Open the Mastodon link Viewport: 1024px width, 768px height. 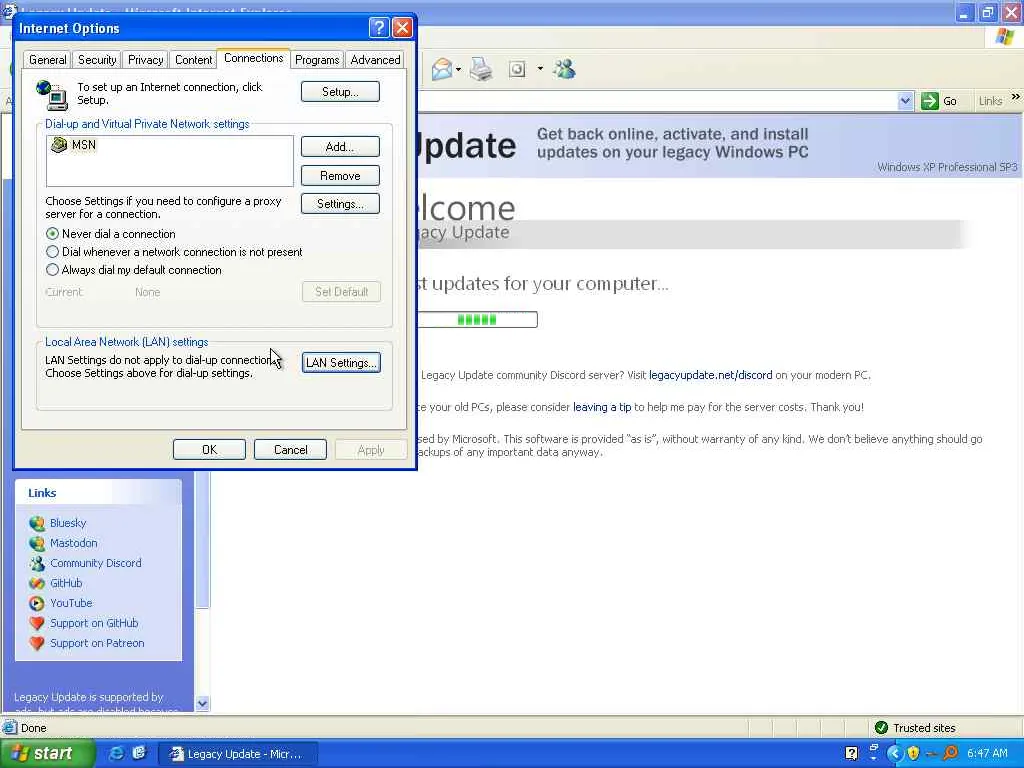(x=74, y=543)
